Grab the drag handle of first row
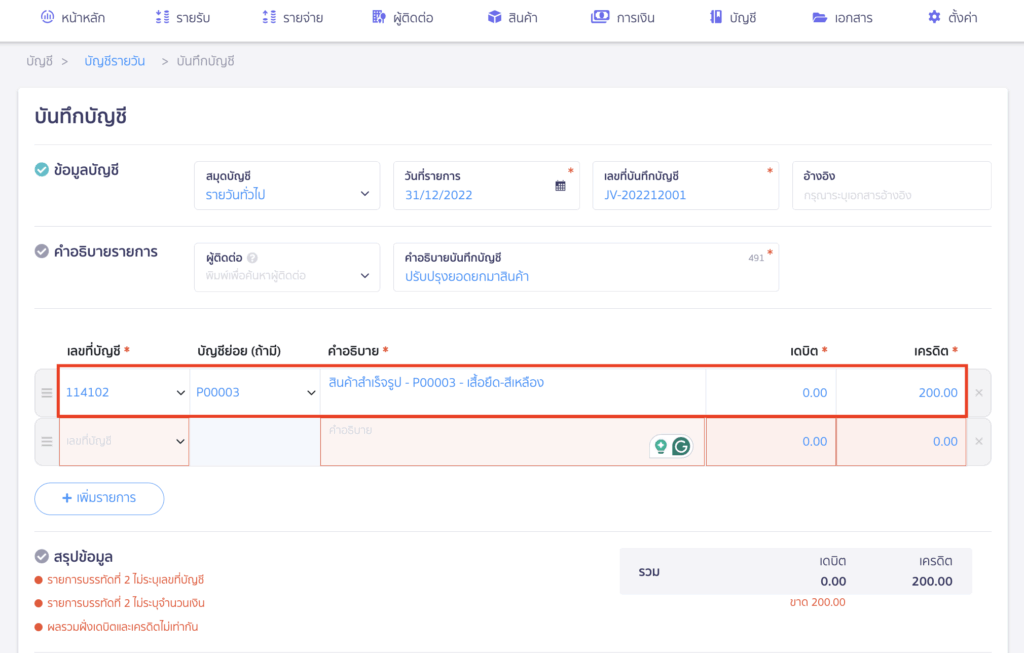 tap(46, 393)
